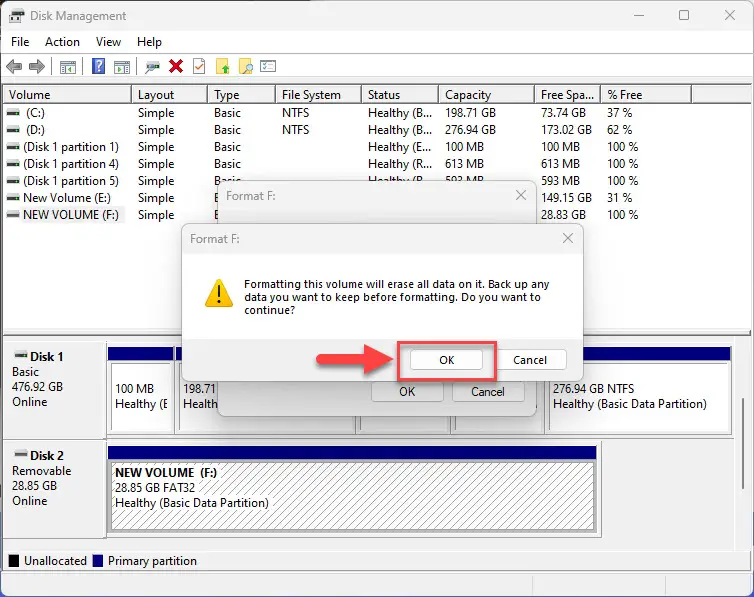This screenshot has height=597, width=754.
Task: Click the red X Delete toolbar icon
Action: [176, 67]
